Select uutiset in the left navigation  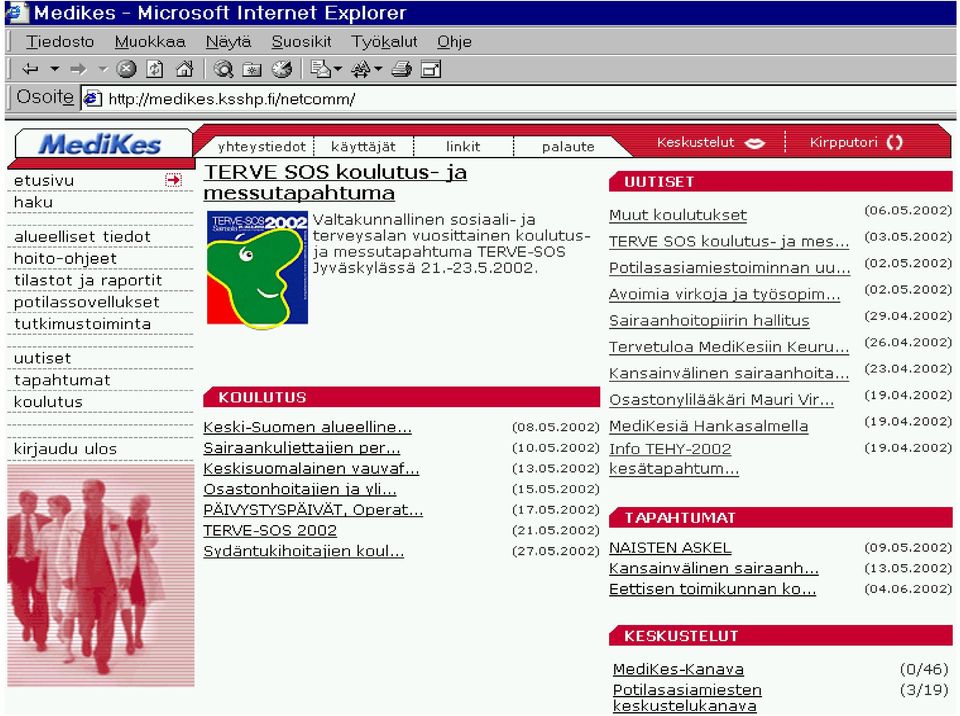point(42,358)
